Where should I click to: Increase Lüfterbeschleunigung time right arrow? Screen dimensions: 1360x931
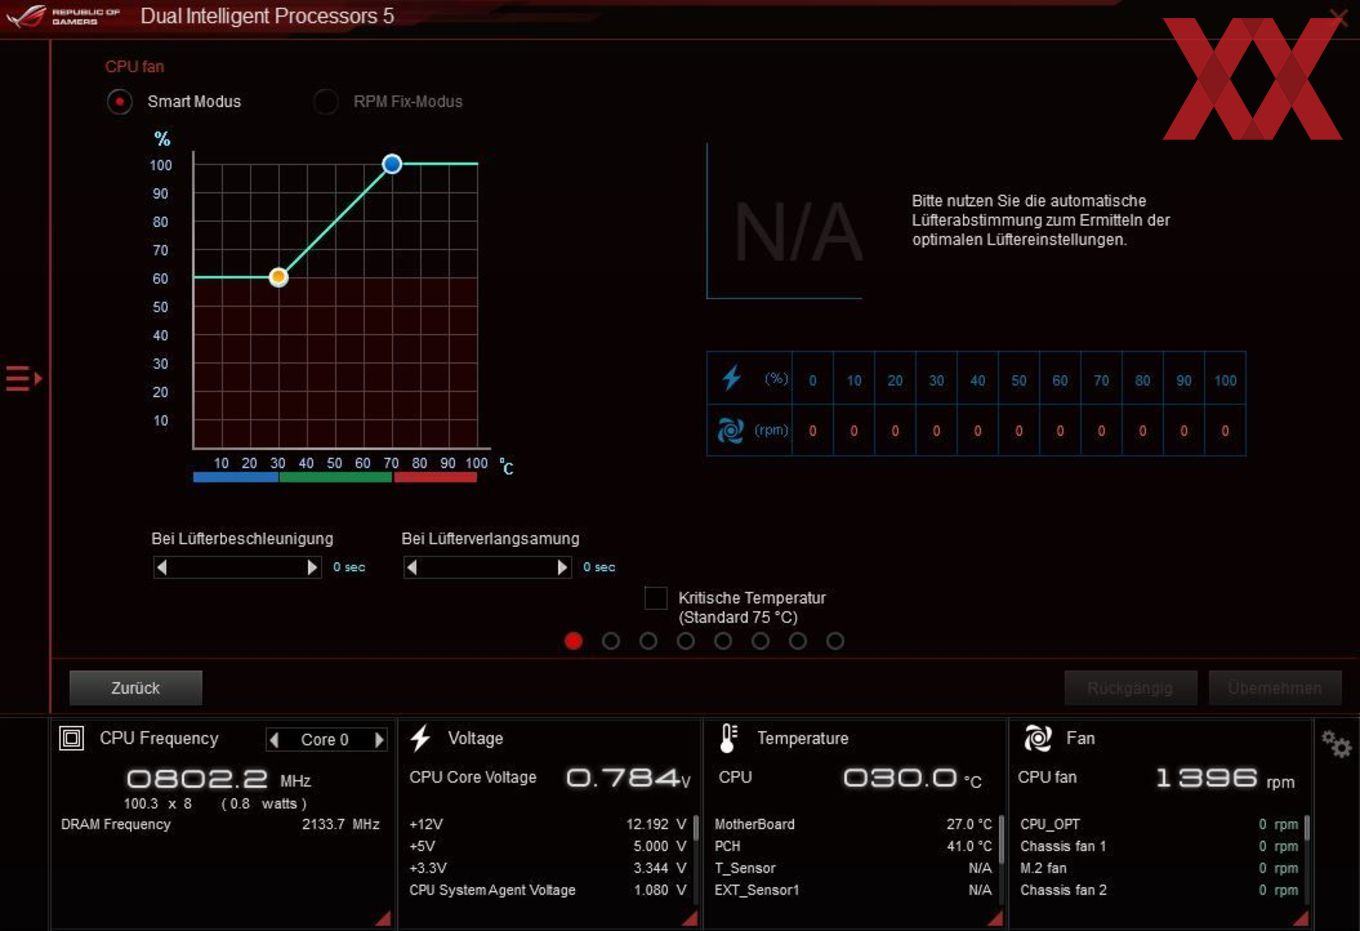click(x=312, y=567)
